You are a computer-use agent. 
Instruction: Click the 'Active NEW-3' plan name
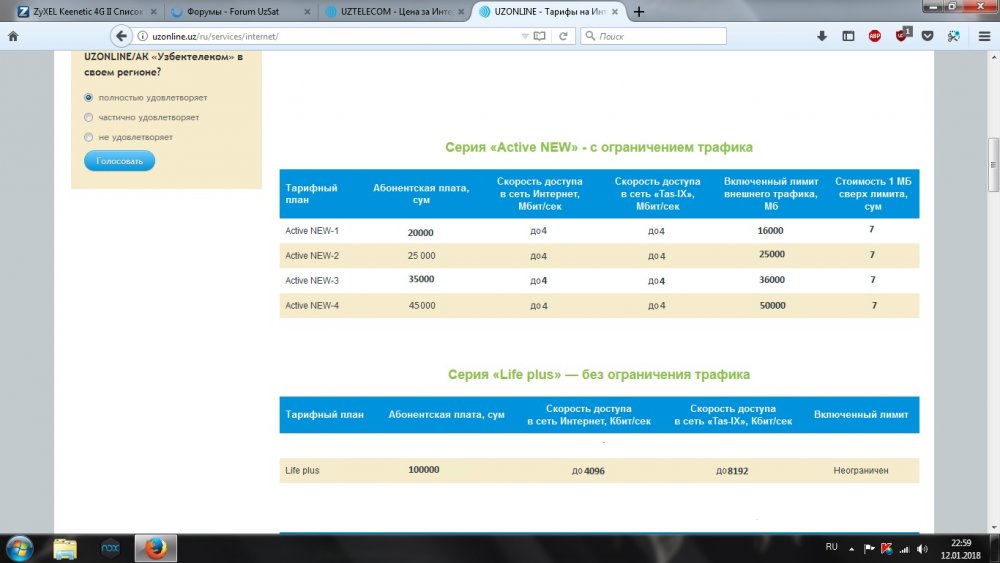[x=312, y=281]
